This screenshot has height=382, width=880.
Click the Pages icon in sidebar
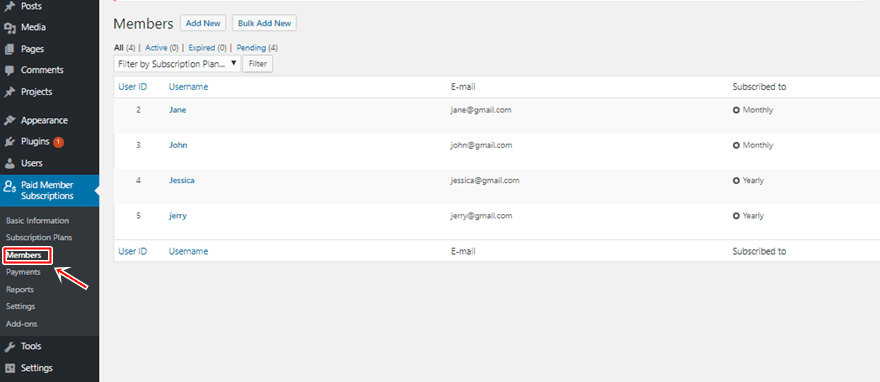tap(9, 49)
